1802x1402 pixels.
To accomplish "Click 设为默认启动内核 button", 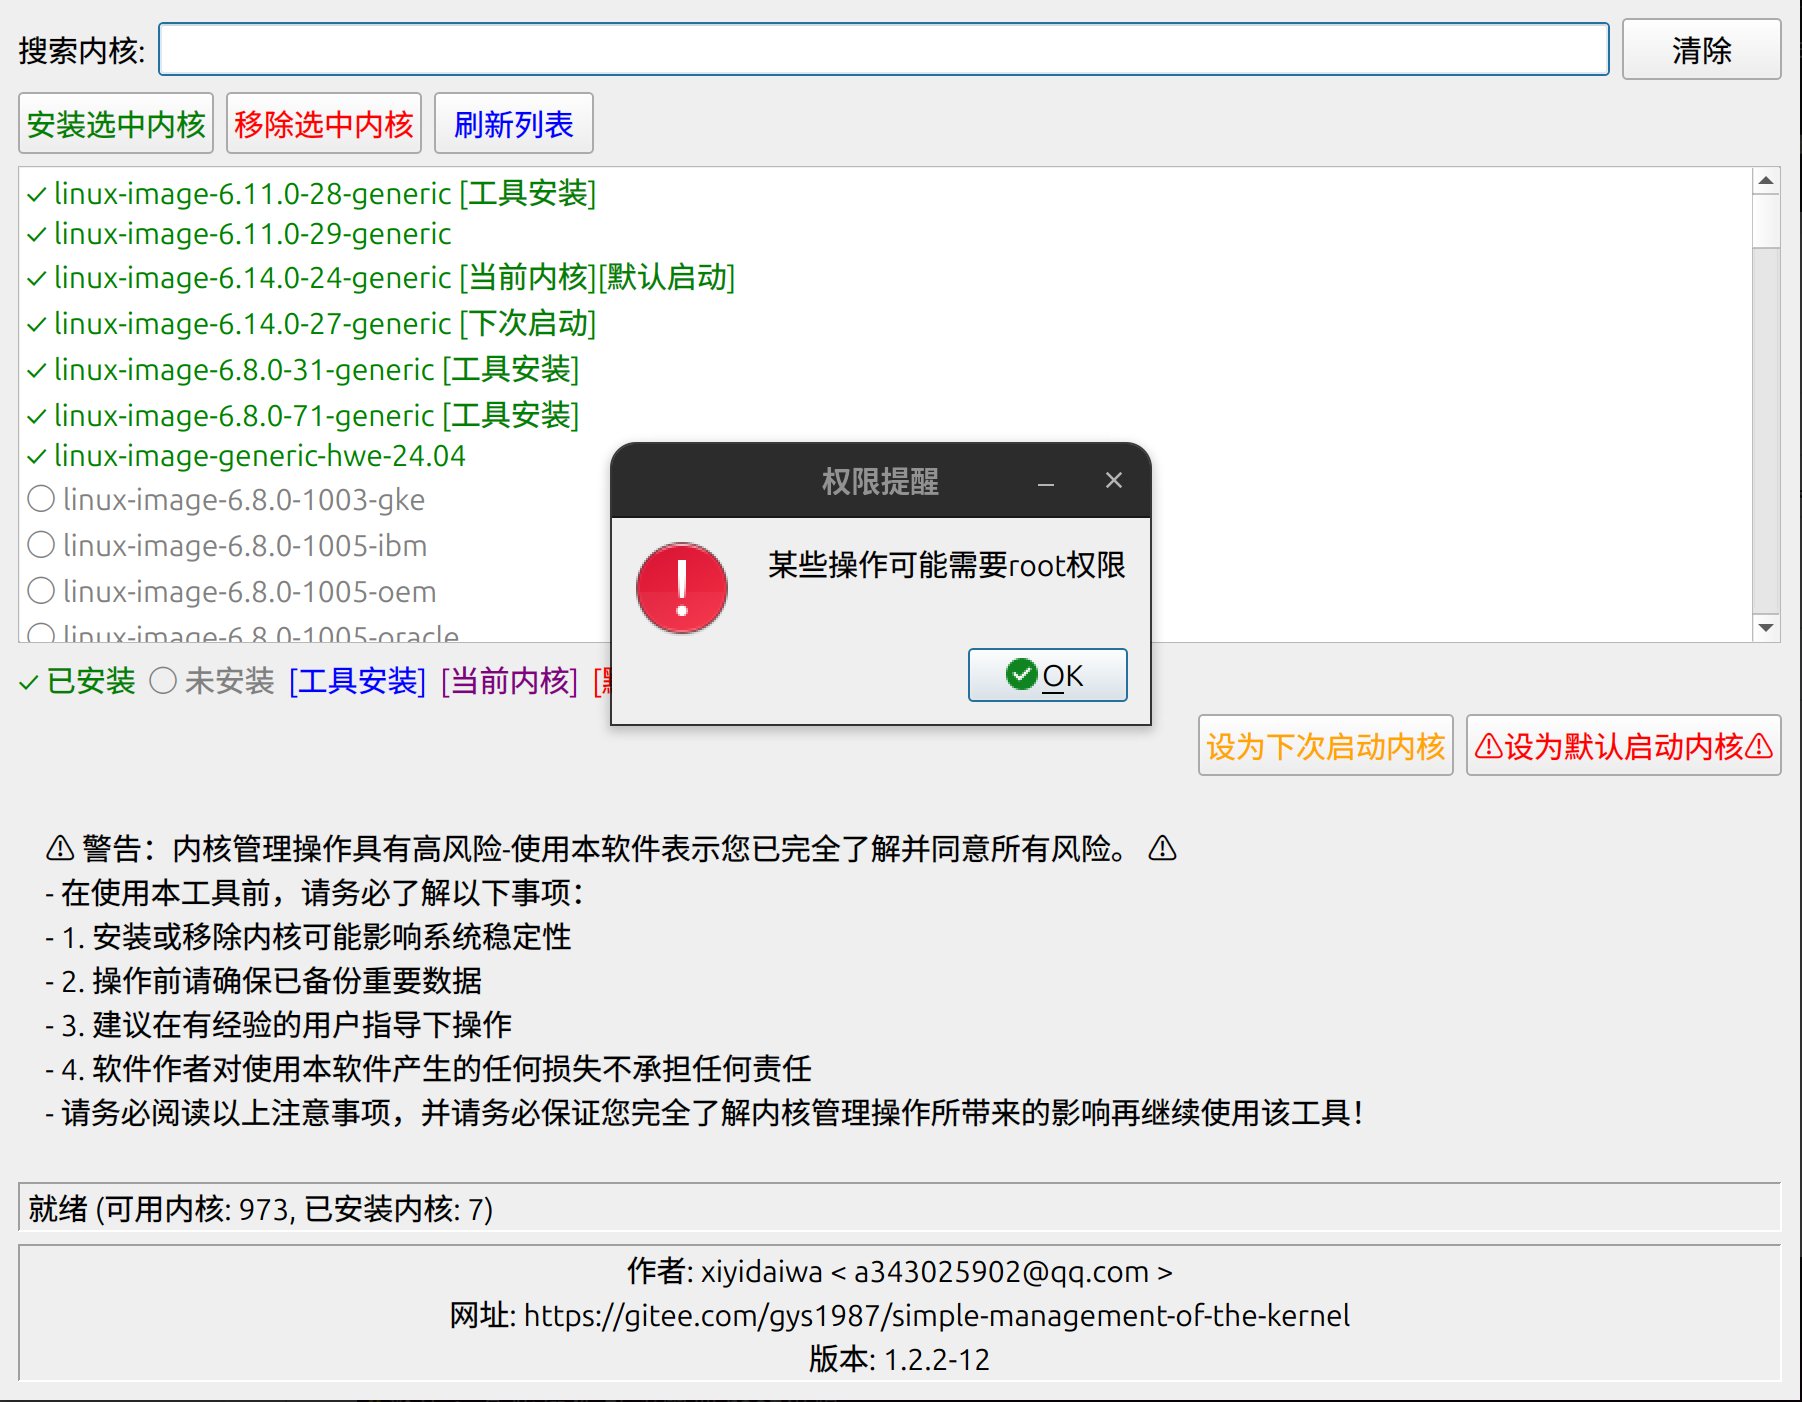I will pos(1623,746).
